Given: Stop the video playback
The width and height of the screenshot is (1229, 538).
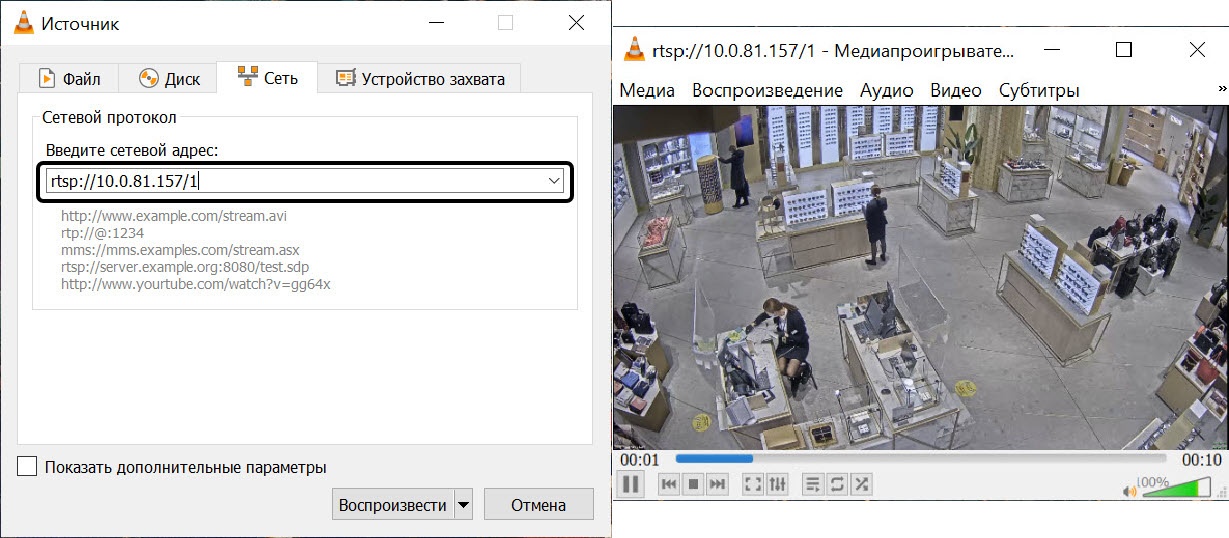Looking at the screenshot, I should pos(693,485).
